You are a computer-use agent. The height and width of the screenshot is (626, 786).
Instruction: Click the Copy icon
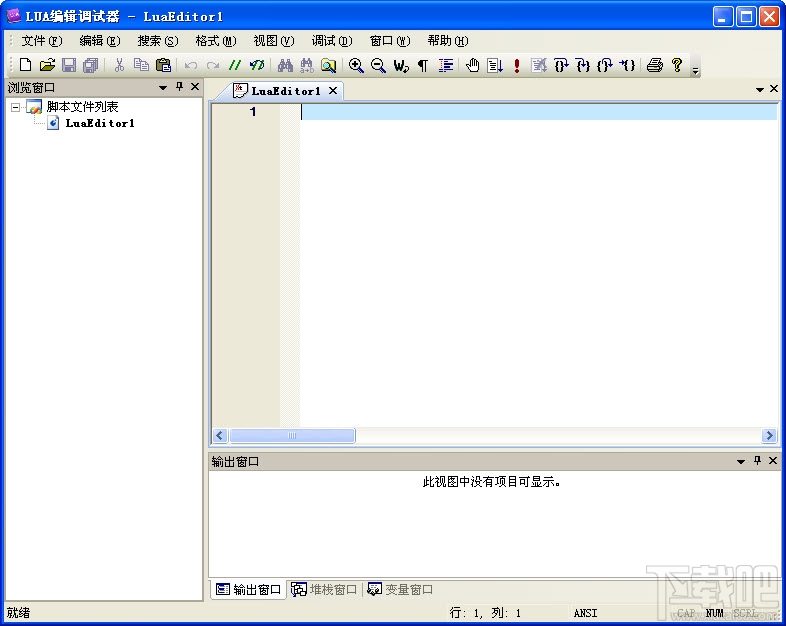[141, 65]
